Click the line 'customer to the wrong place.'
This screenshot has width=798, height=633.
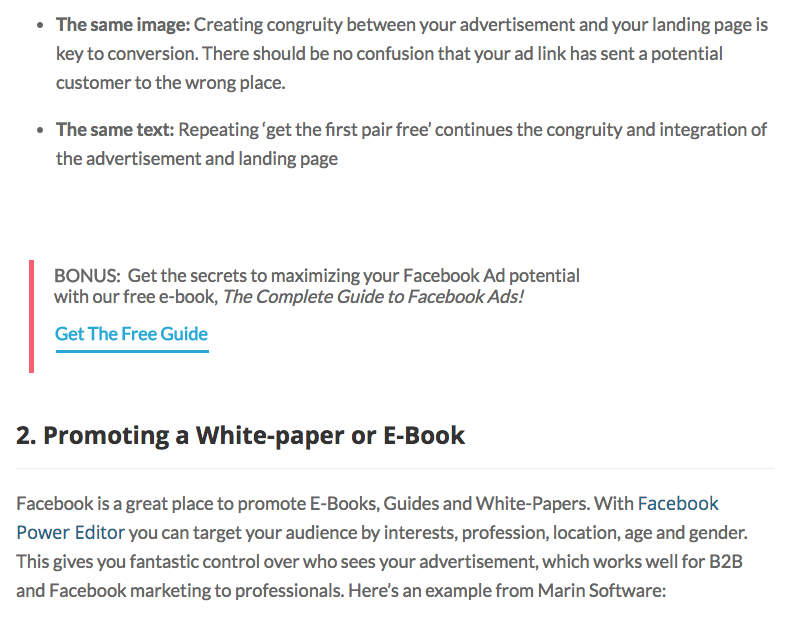point(170,83)
